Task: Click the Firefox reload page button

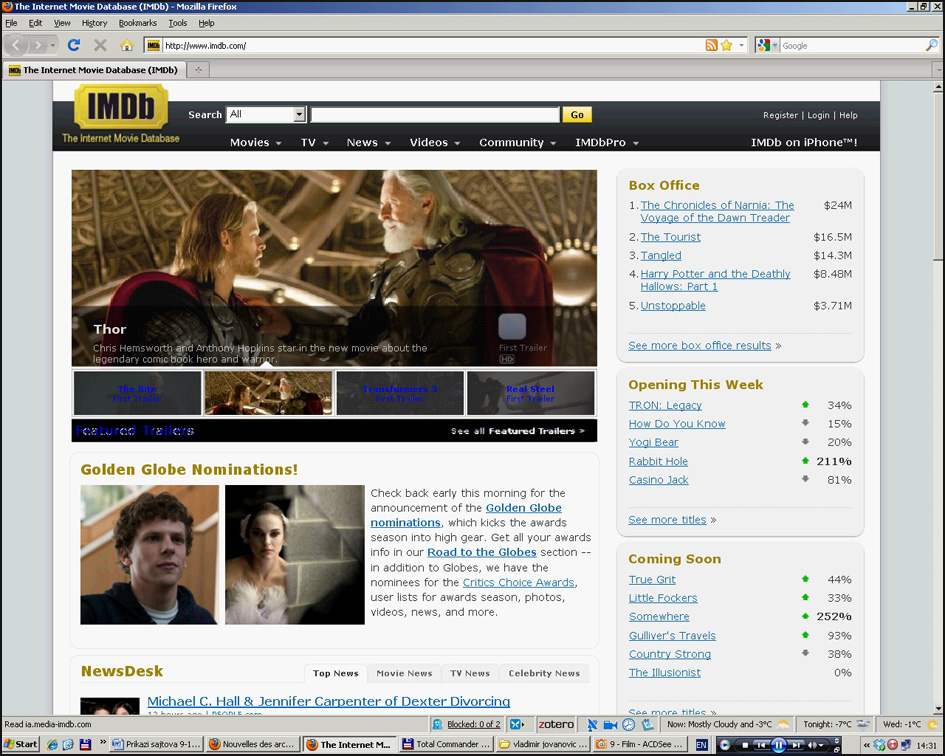Action: point(73,45)
